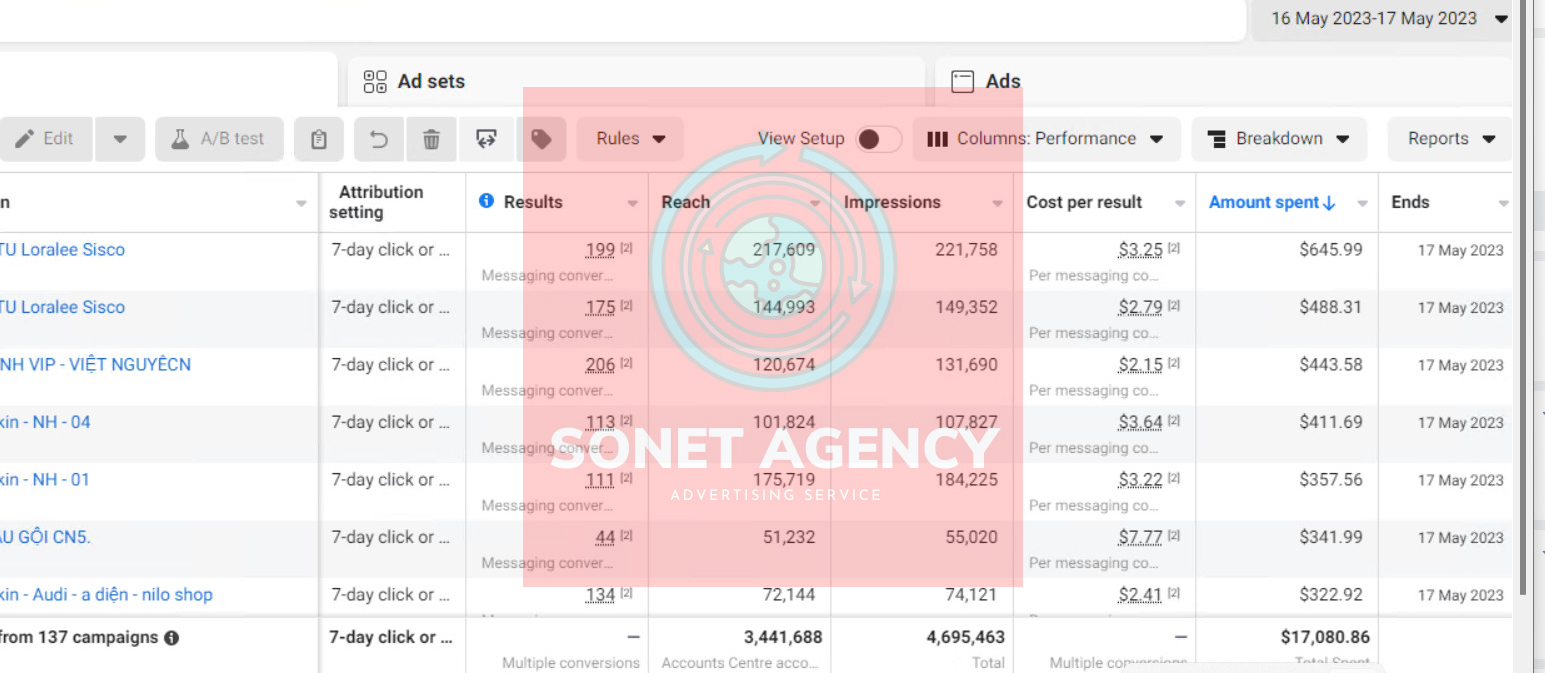The image size is (1545, 673).
Task: Click cost per result $3.25
Action: point(1141,250)
